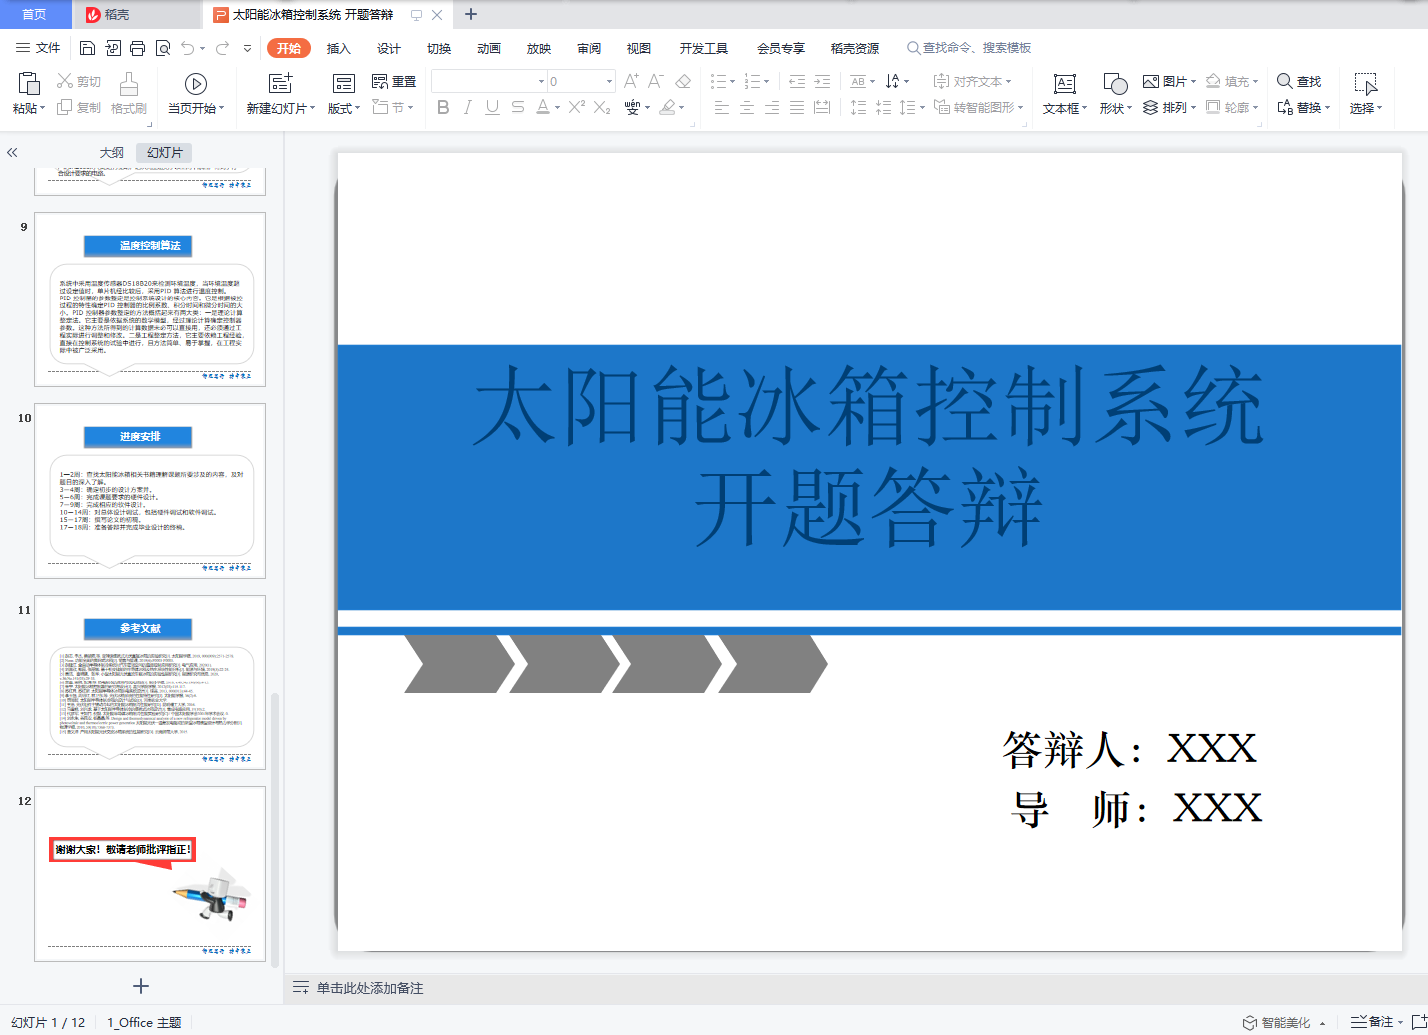Click the decrease indent icon

pos(797,81)
